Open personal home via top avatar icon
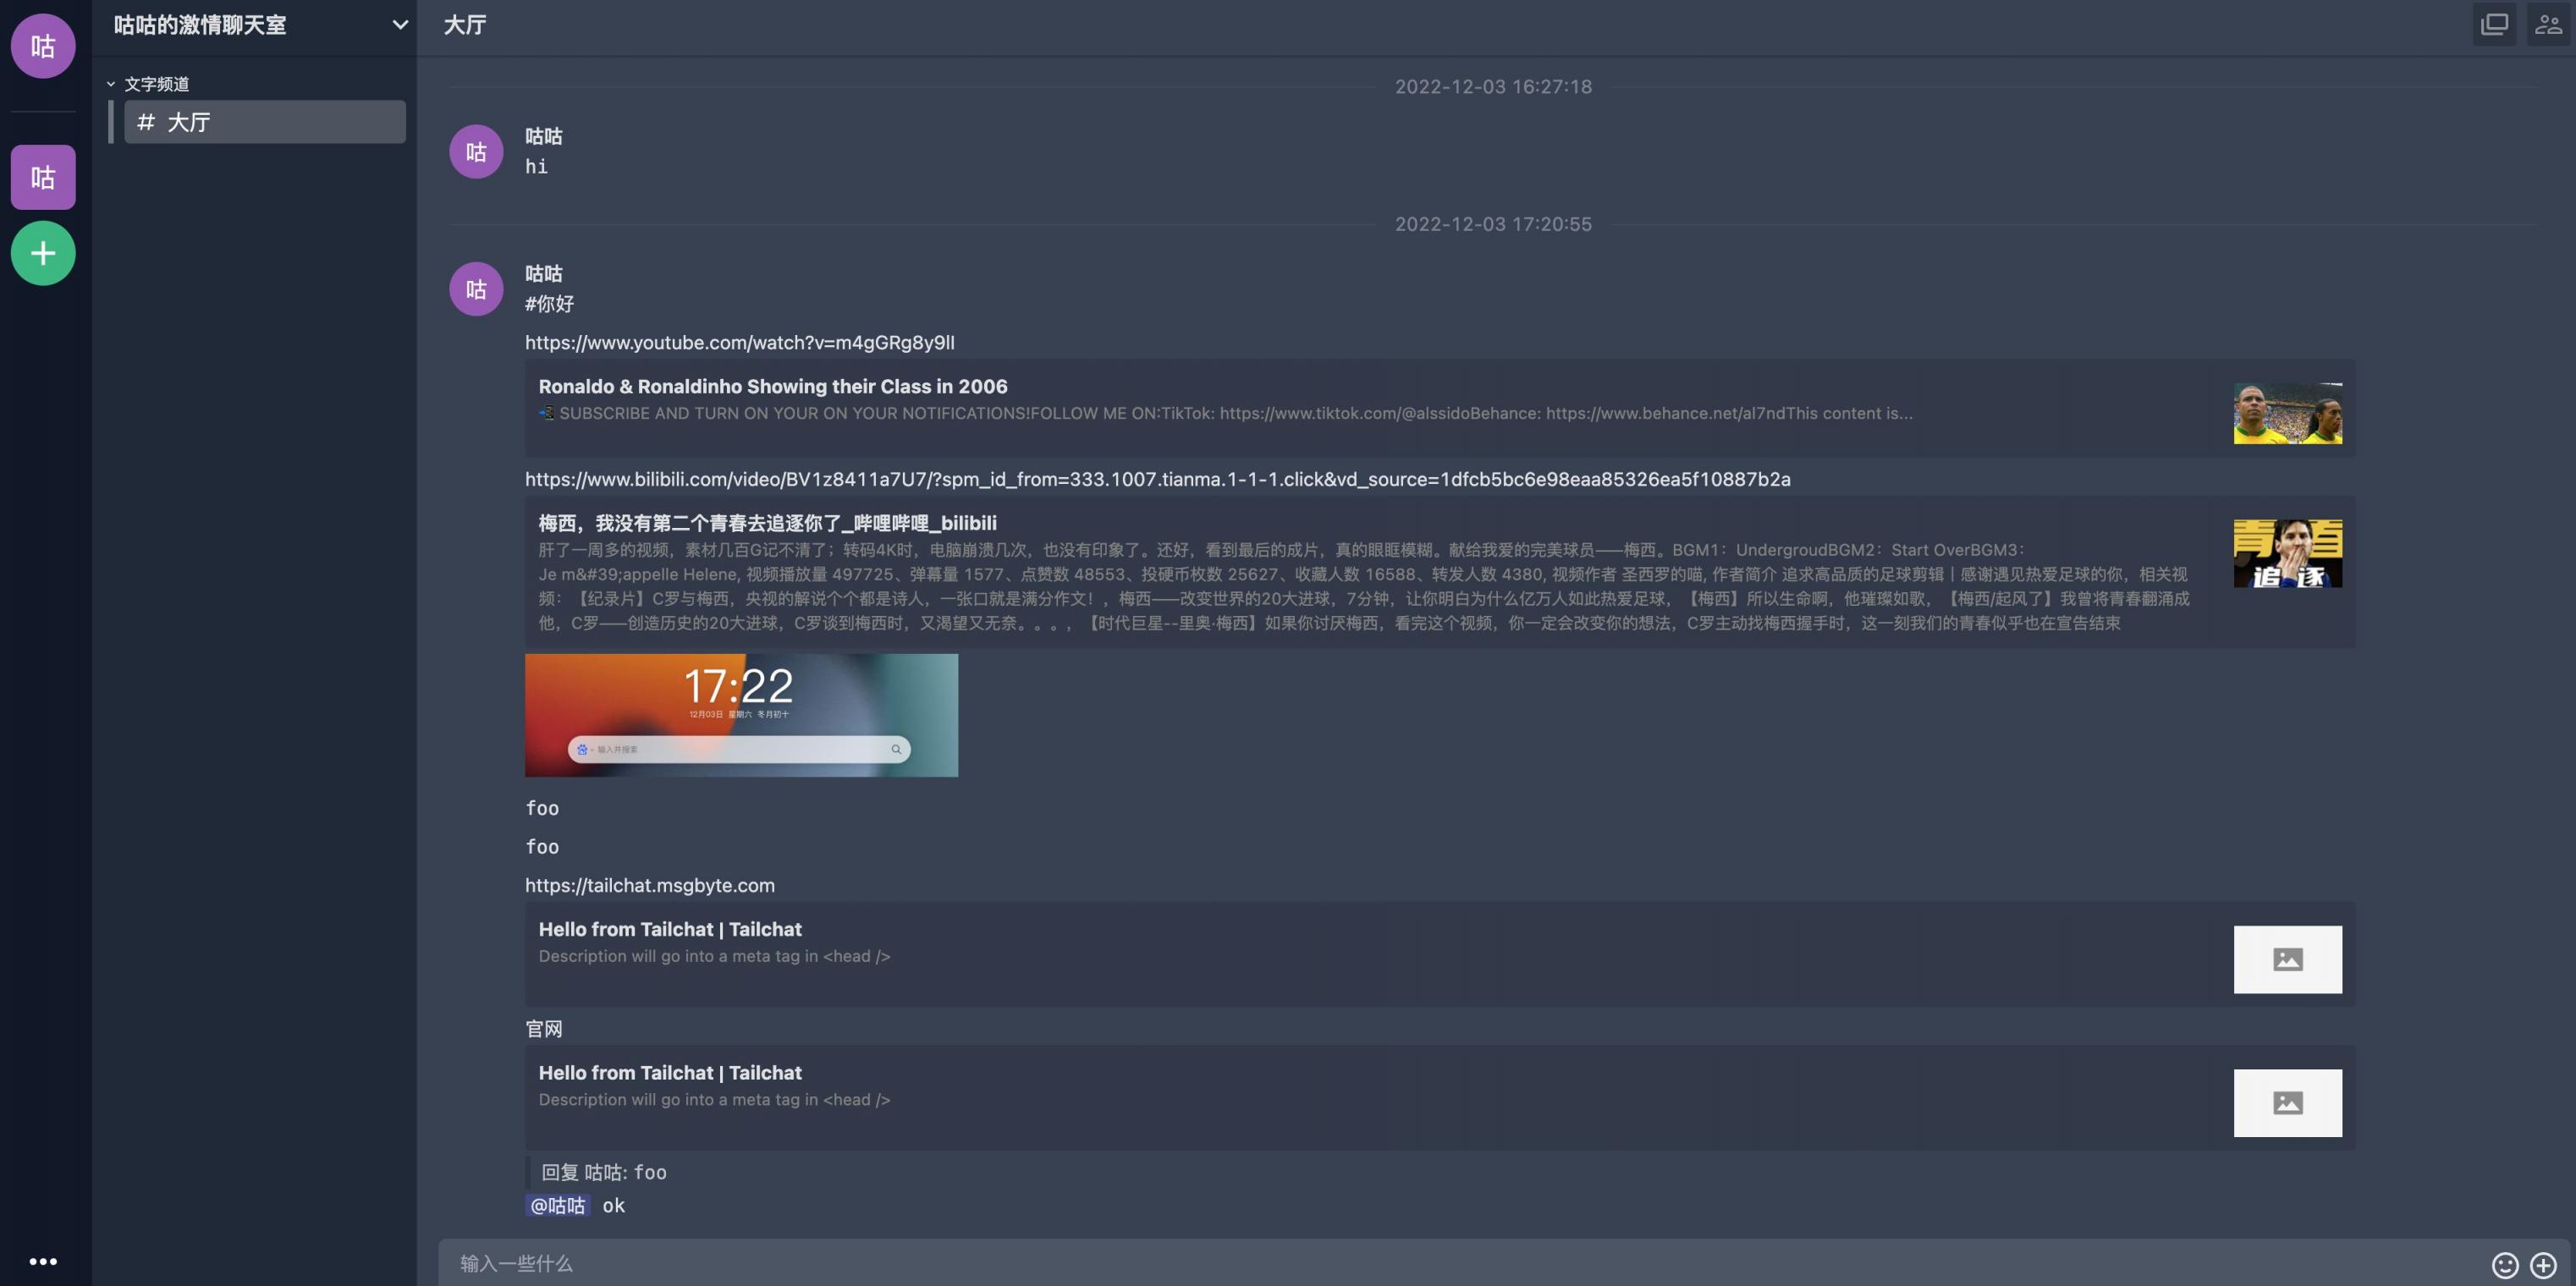 pos(43,46)
